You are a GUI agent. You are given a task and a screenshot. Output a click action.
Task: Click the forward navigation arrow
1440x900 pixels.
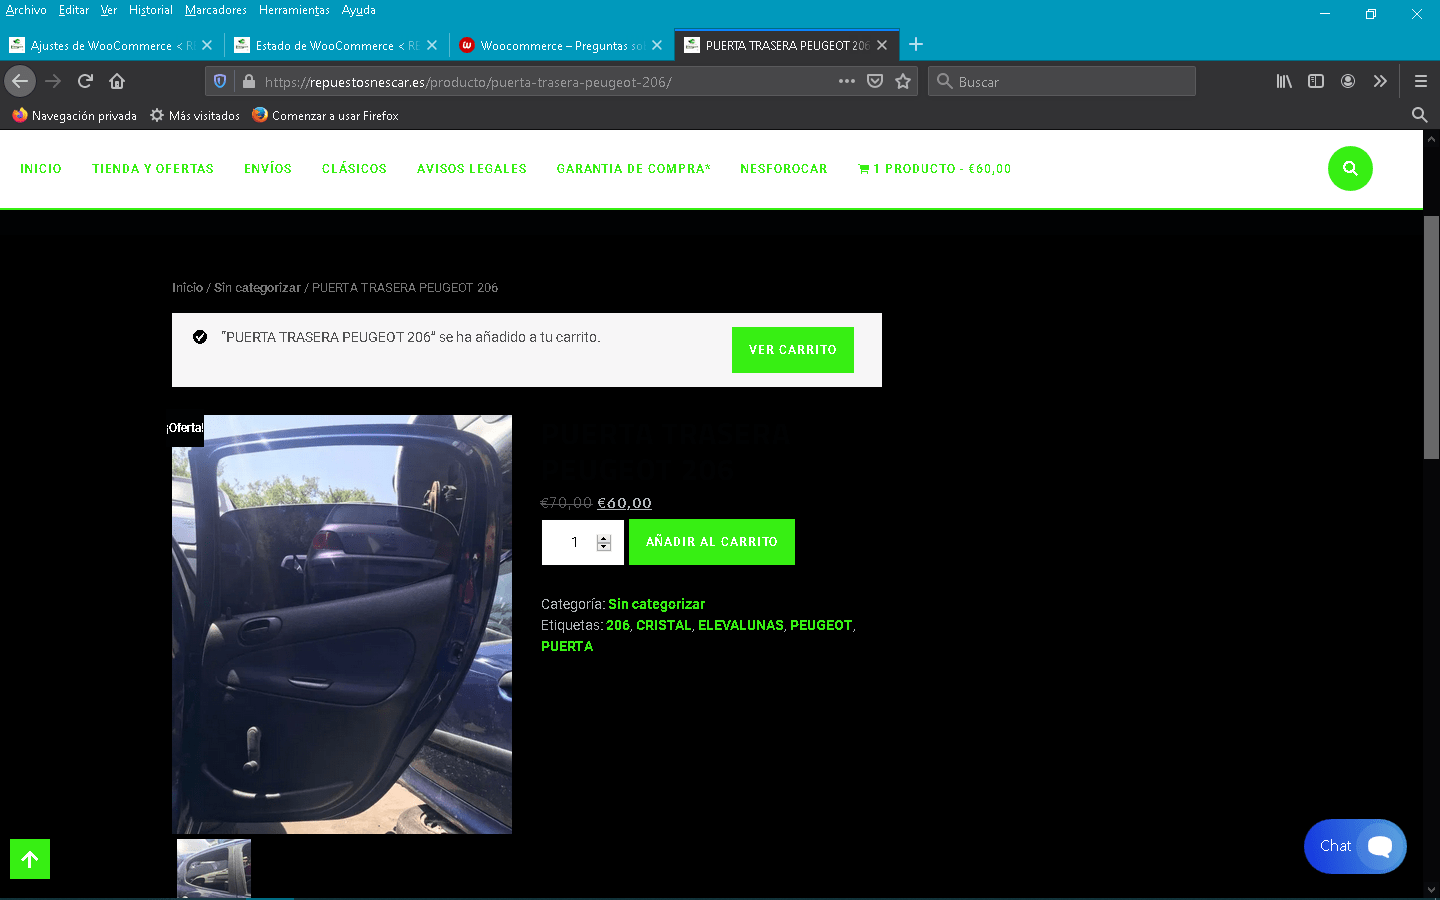53,81
